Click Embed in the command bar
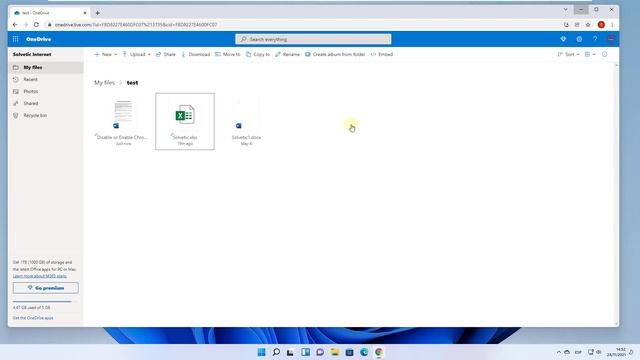This screenshot has height=360, width=640. pos(382,54)
